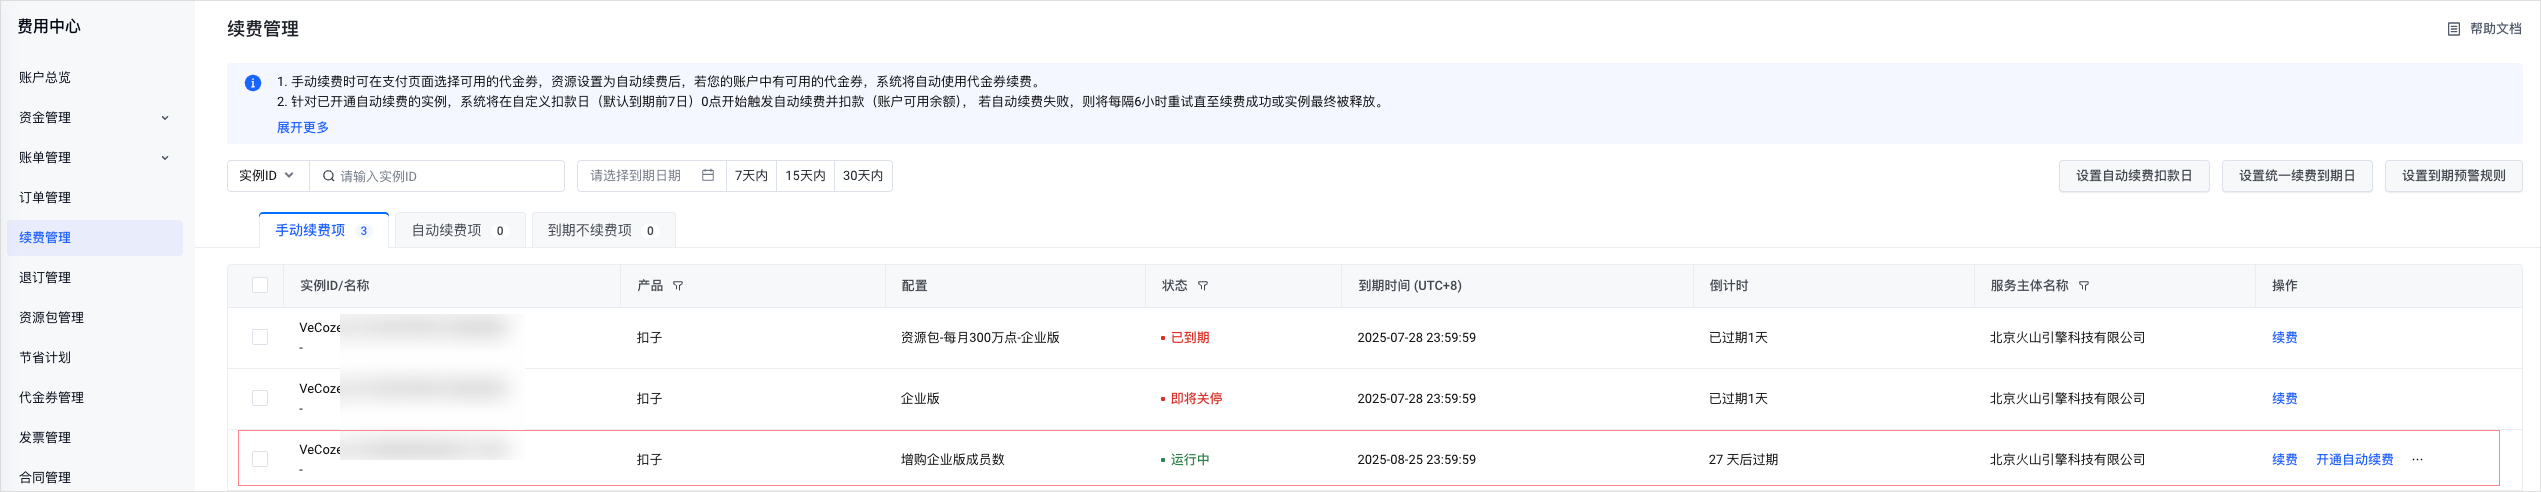This screenshot has width=2541, height=492.
Task: Click the search magnifier icon
Action: point(328,176)
